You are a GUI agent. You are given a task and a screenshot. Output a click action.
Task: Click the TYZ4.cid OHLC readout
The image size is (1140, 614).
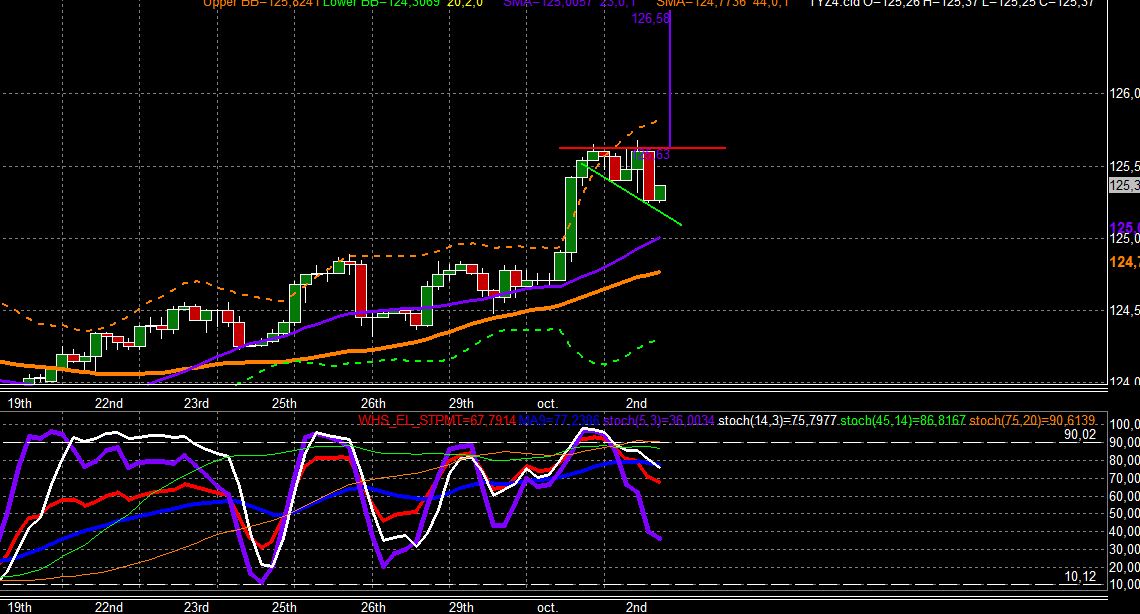[952, 4]
